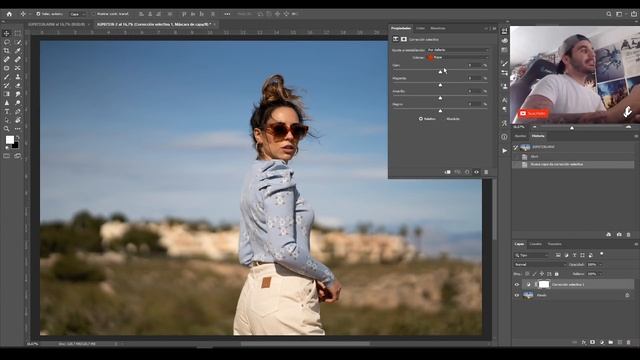The height and width of the screenshot is (360, 640).
Task: Select the Brush tool
Action: (x=7, y=77)
